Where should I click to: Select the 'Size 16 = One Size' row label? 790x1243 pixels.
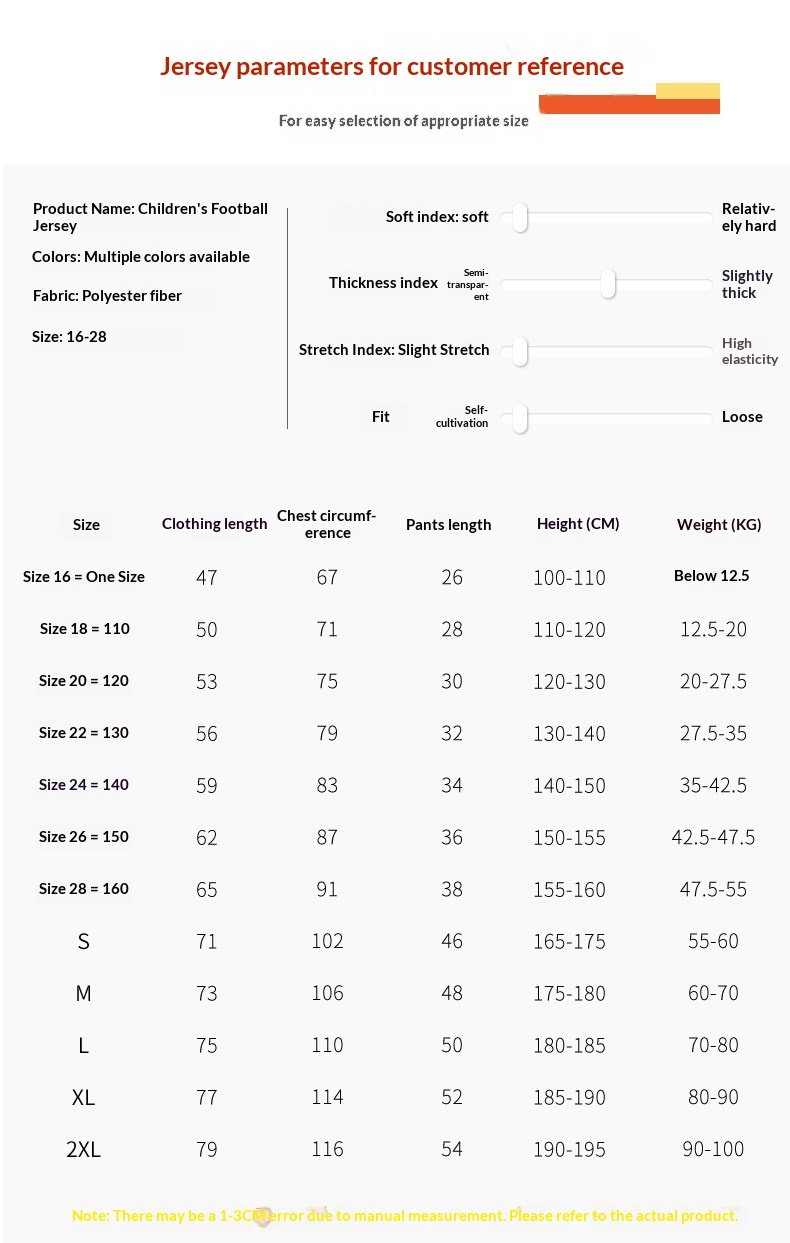point(84,577)
